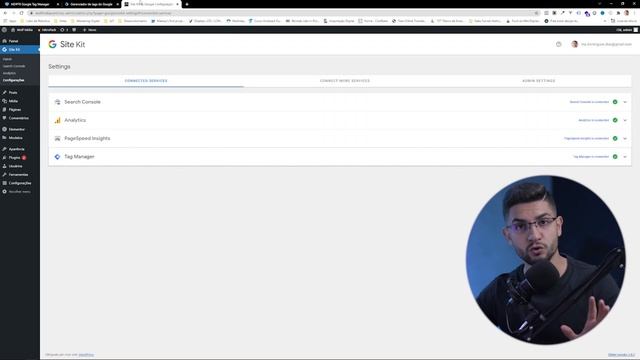Click the Analytics bar chart icon
This screenshot has width=640, height=360.
click(x=58, y=120)
